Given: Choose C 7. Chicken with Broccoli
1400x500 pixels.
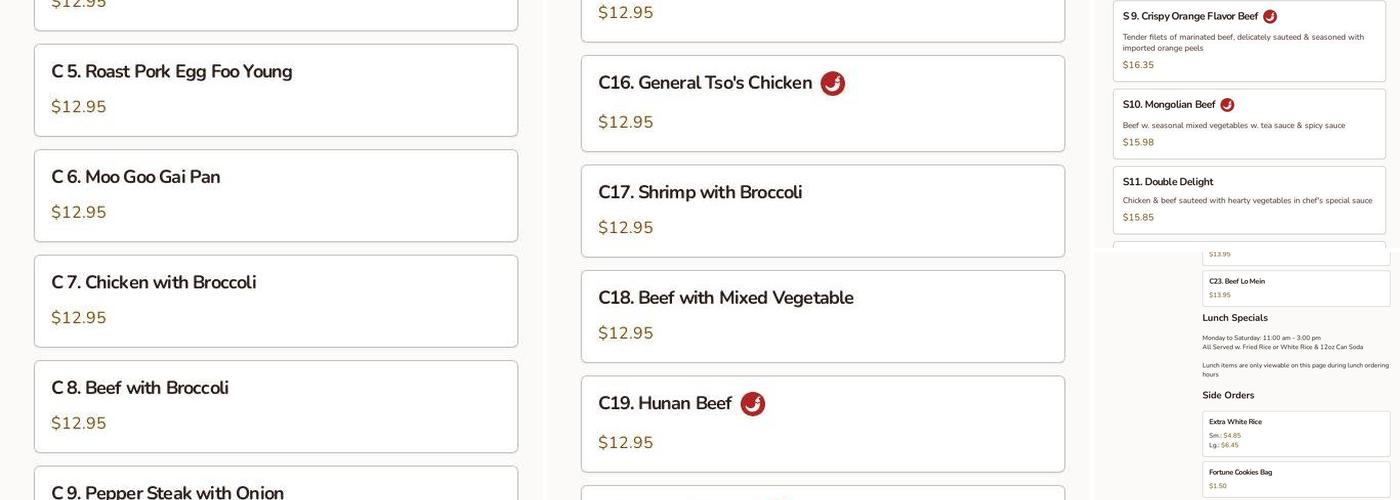Looking at the screenshot, I should tap(275, 301).
